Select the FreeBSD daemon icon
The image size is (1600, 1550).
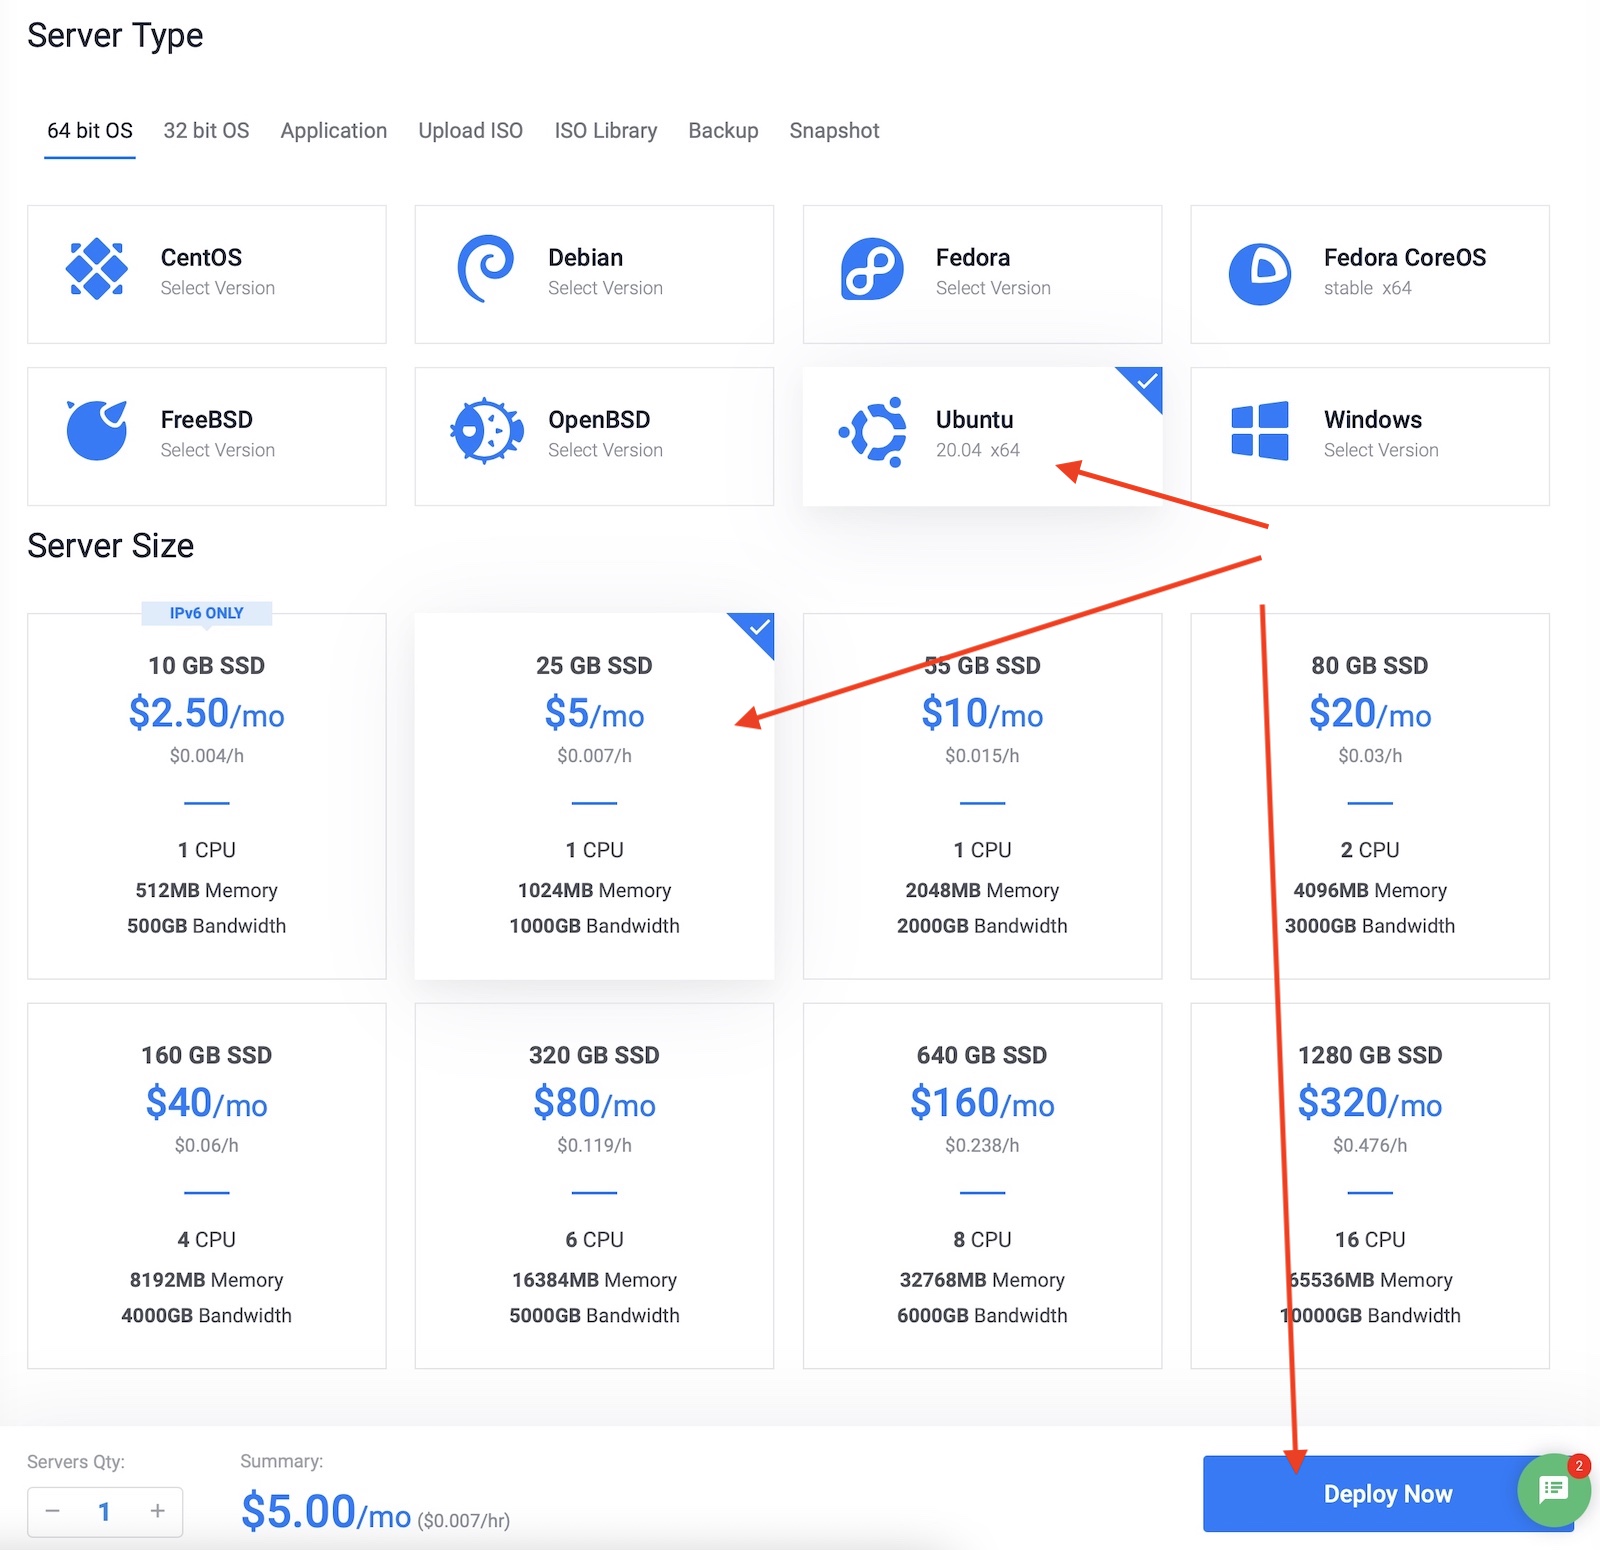96,431
